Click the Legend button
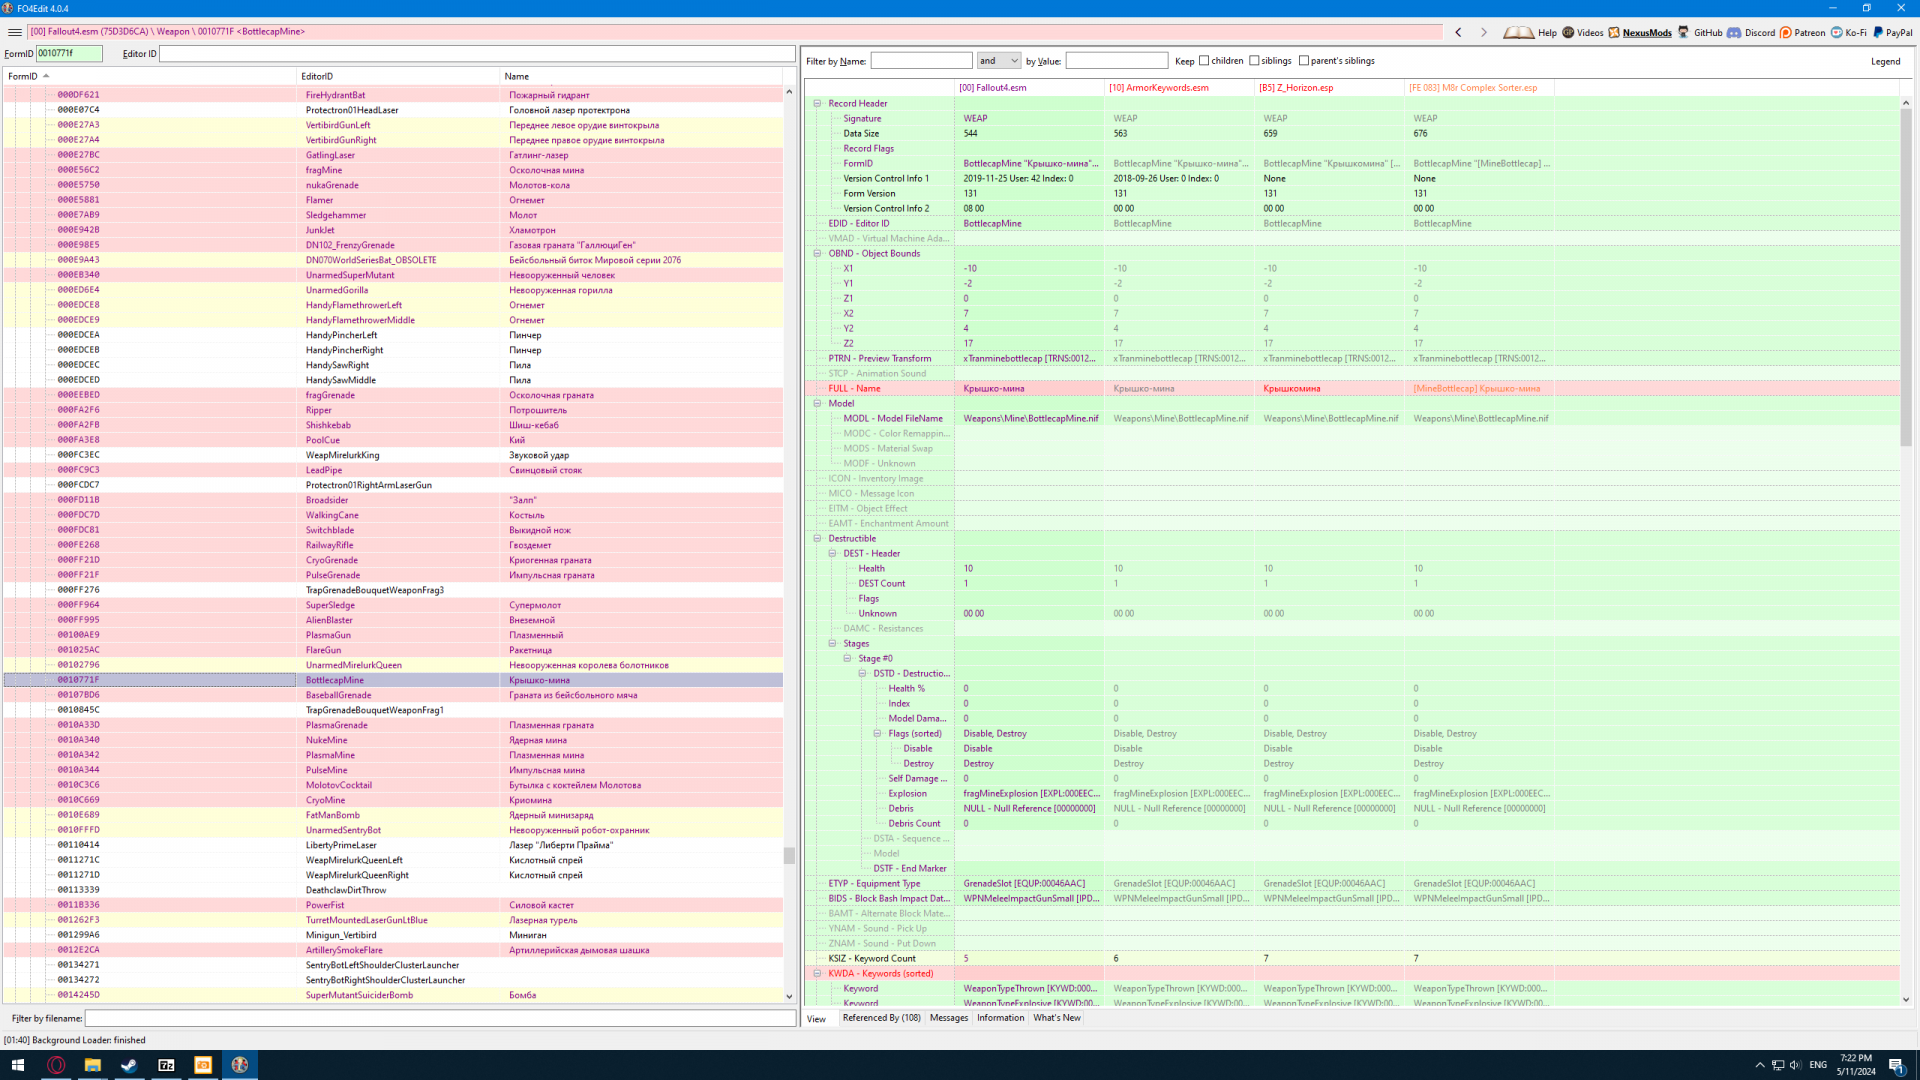 click(1885, 61)
